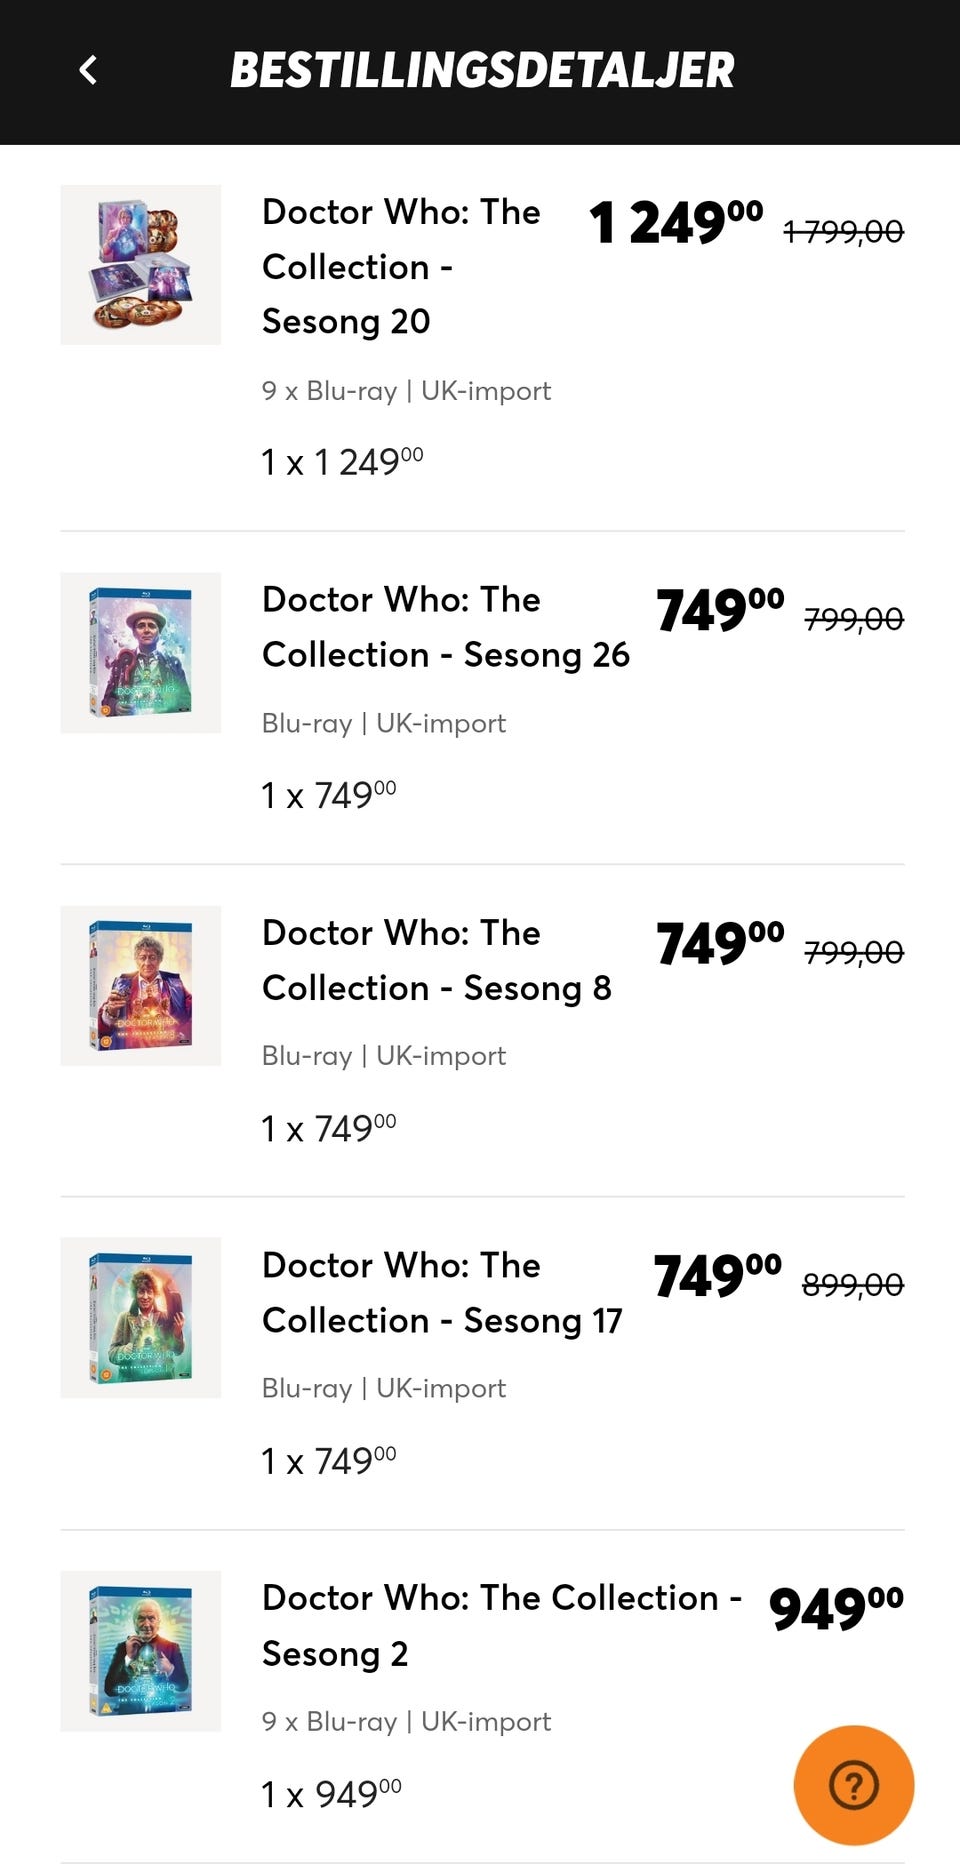The width and height of the screenshot is (960, 1873).
Task: Click the struck-through 899,00 price for Sesong 17
Action: click(x=852, y=1284)
